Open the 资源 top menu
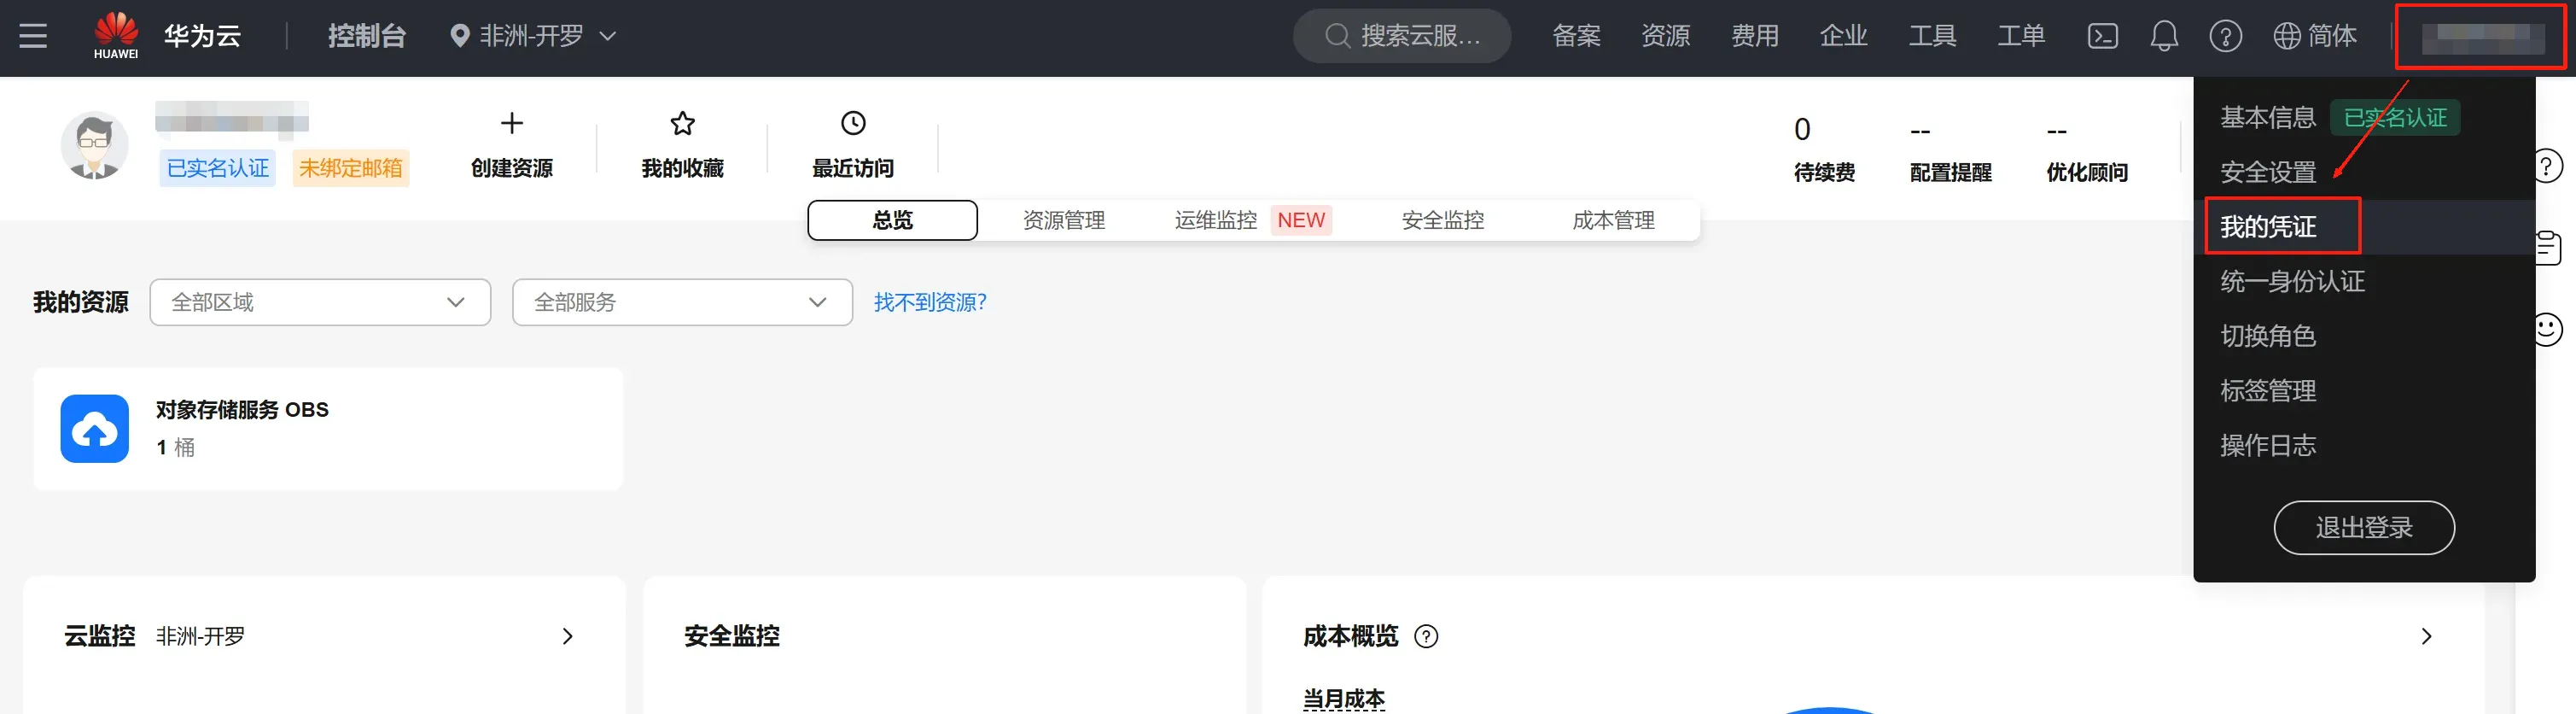The image size is (2576, 714). 1665,36
